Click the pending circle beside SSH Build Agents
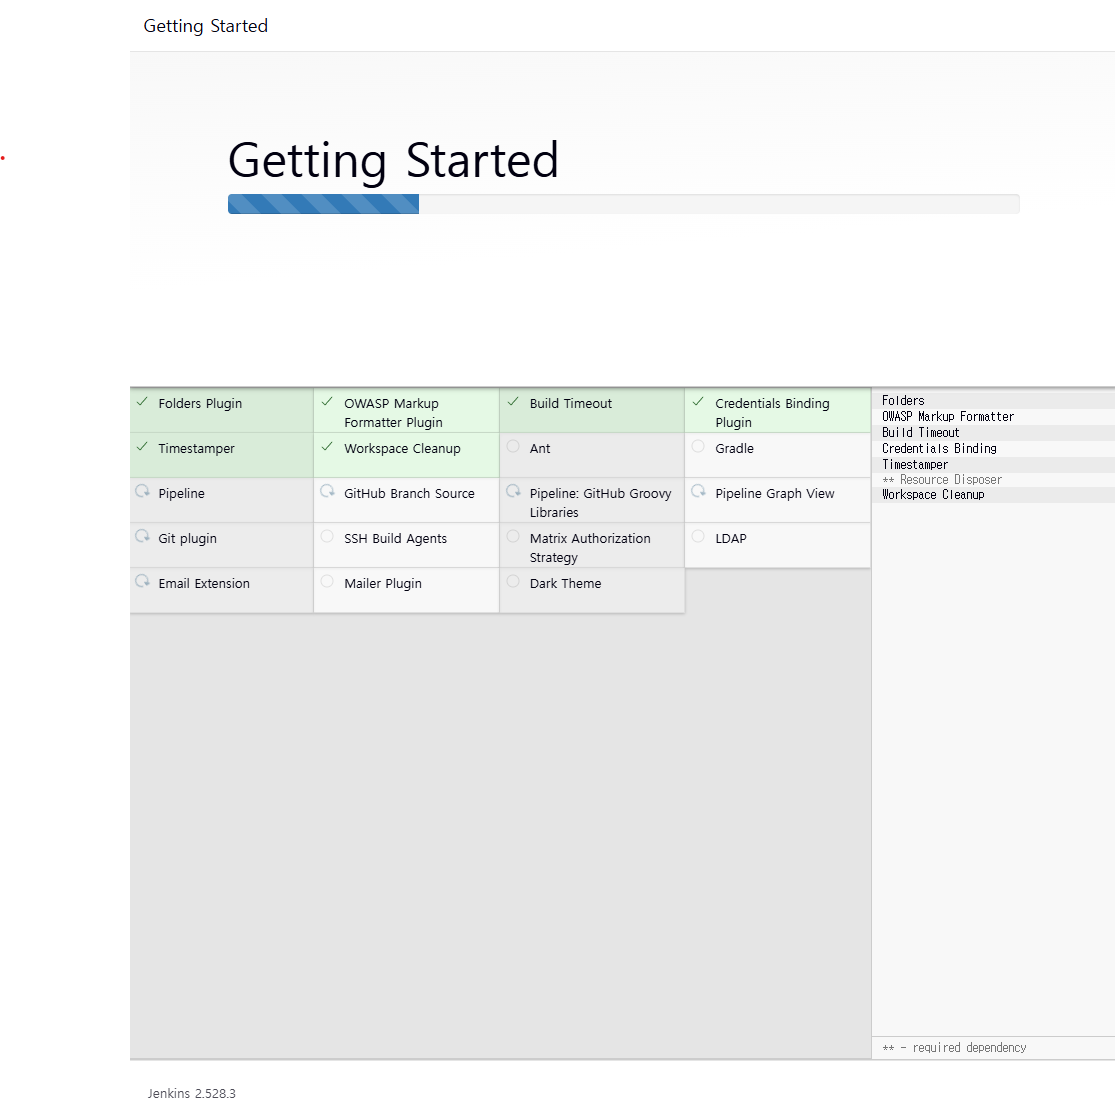Screen dimensions: 1115x1104 pyautogui.click(x=327, y=536)
